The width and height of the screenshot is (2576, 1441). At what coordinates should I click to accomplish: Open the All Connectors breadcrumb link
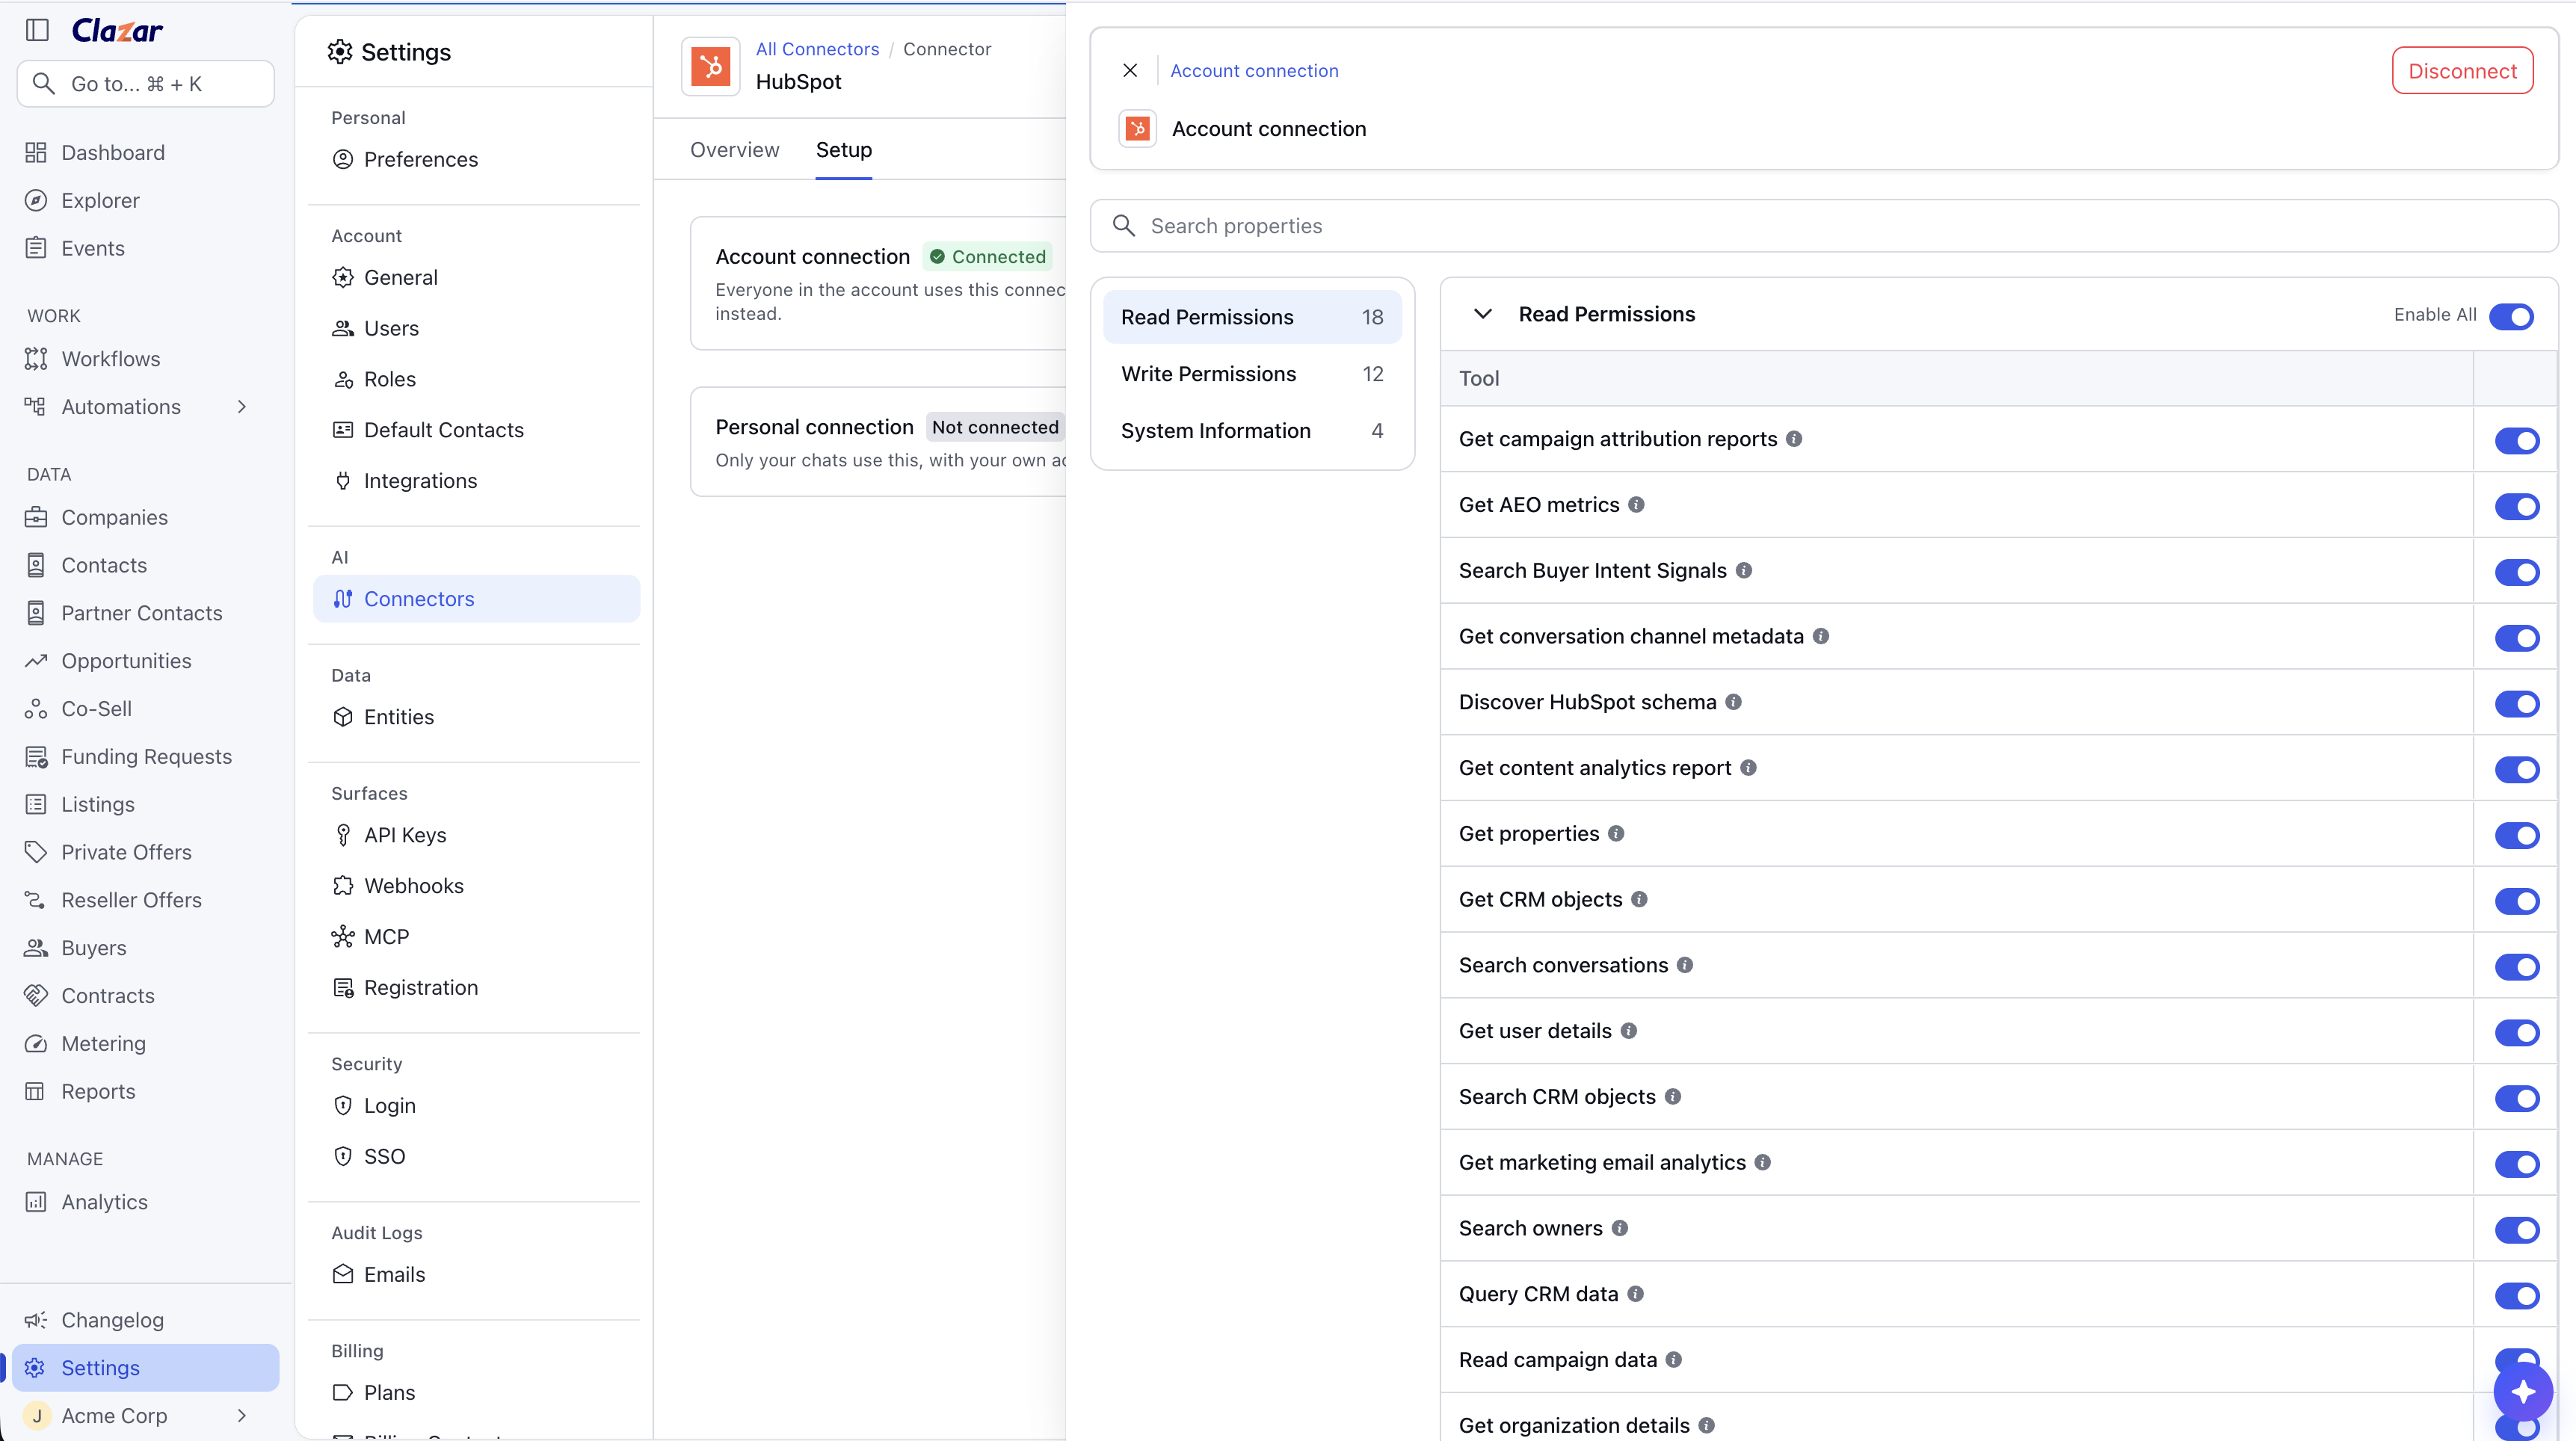tap(817, 49)
